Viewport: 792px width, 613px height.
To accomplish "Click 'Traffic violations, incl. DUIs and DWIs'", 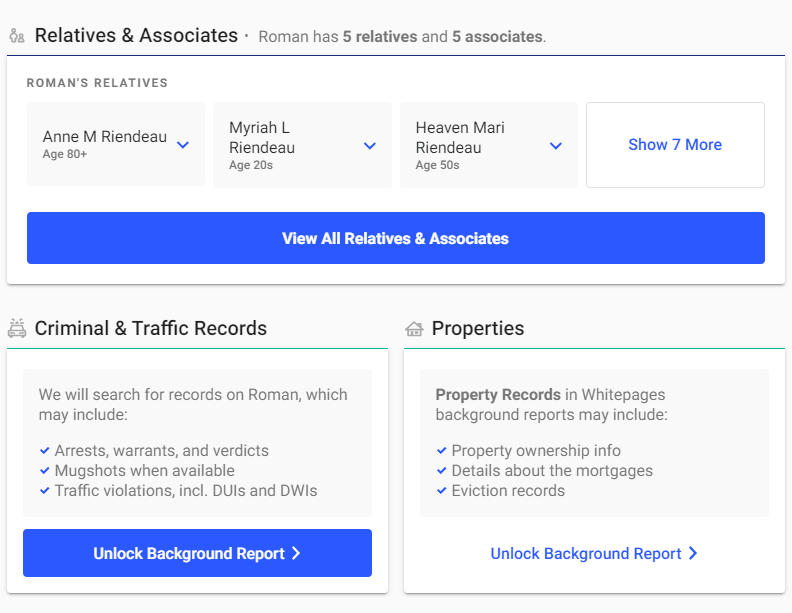I will pos(186,491).
